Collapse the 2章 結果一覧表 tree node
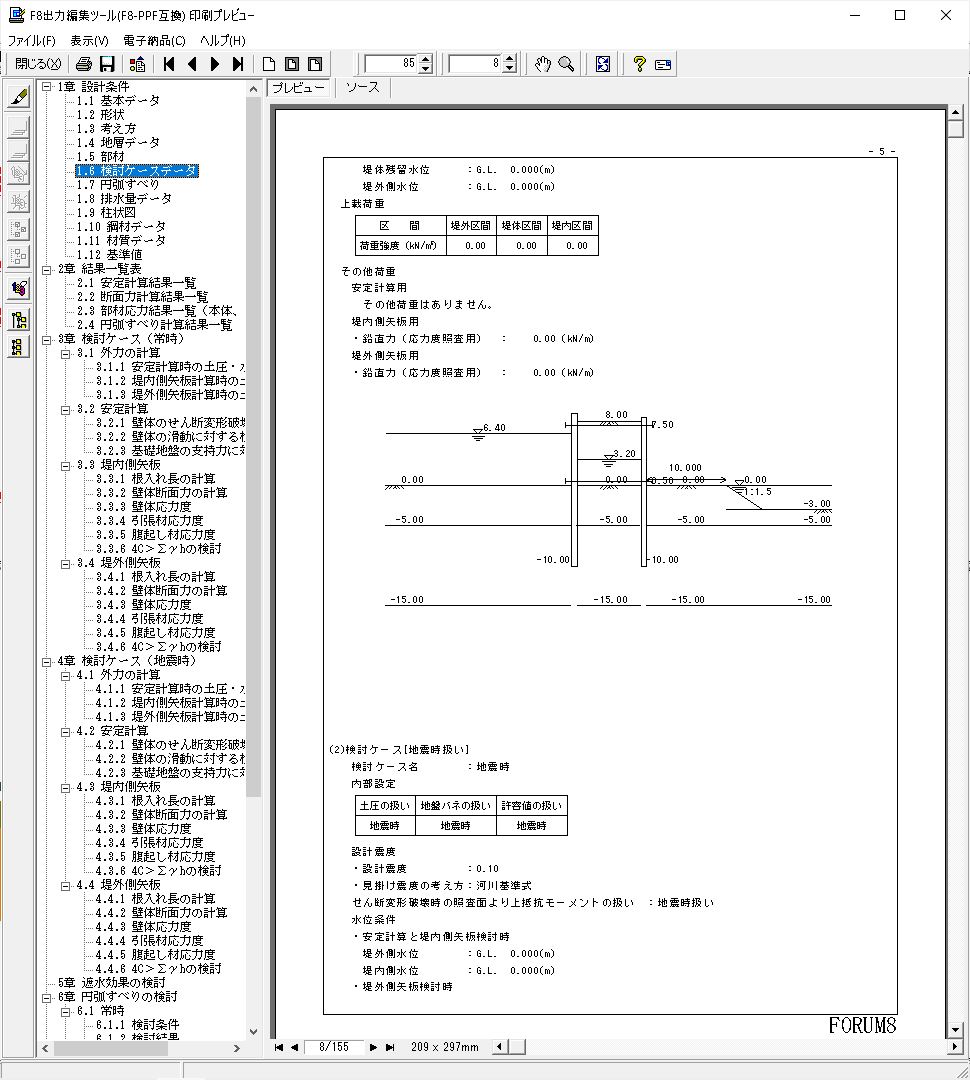This screenshot has height=1080, width=970. 47,269
